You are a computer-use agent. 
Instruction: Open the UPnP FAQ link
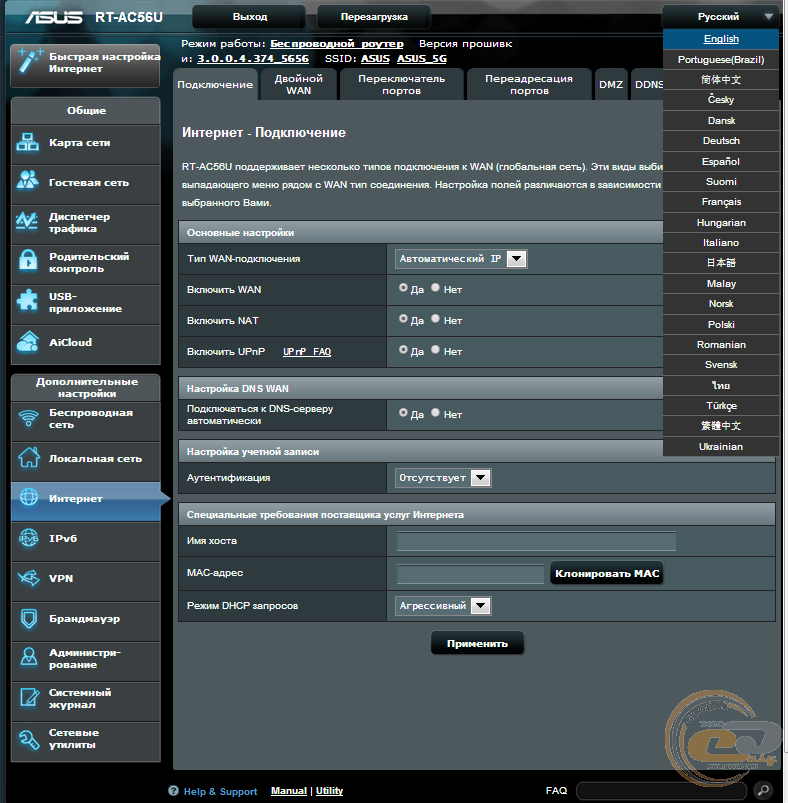[306, 352]
